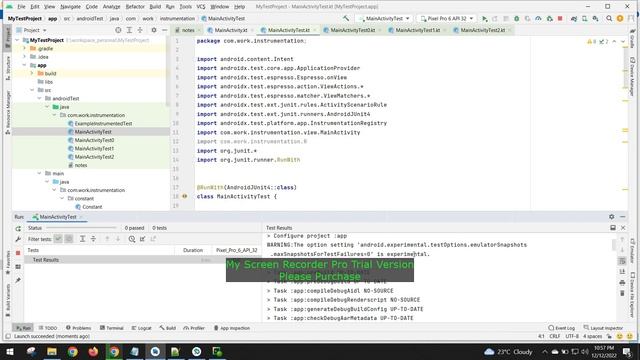Open the Terminal tool window
Image resolution: width=640 pixels, height=360 pixels.
pyautogui.click(x=111, y=328)
